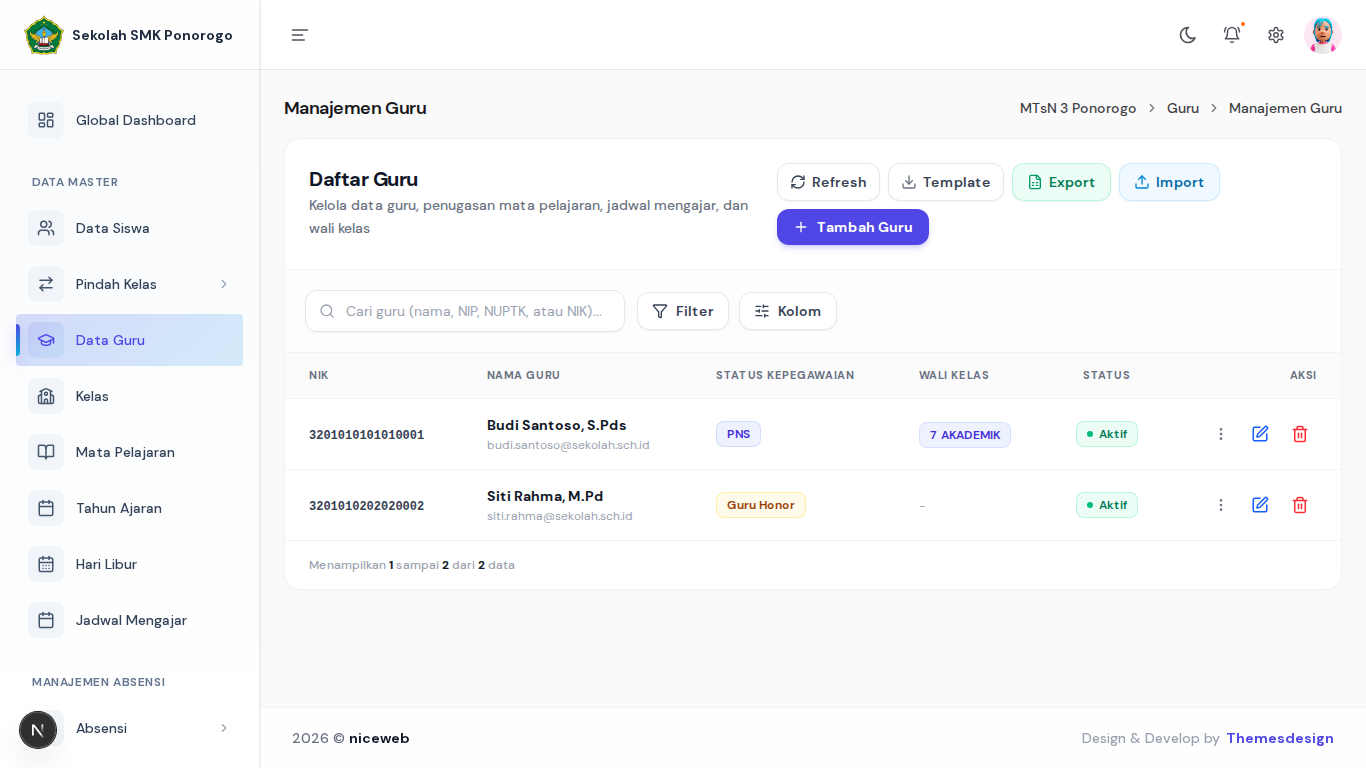Click the Next.js N badge icon

(38, 730)
